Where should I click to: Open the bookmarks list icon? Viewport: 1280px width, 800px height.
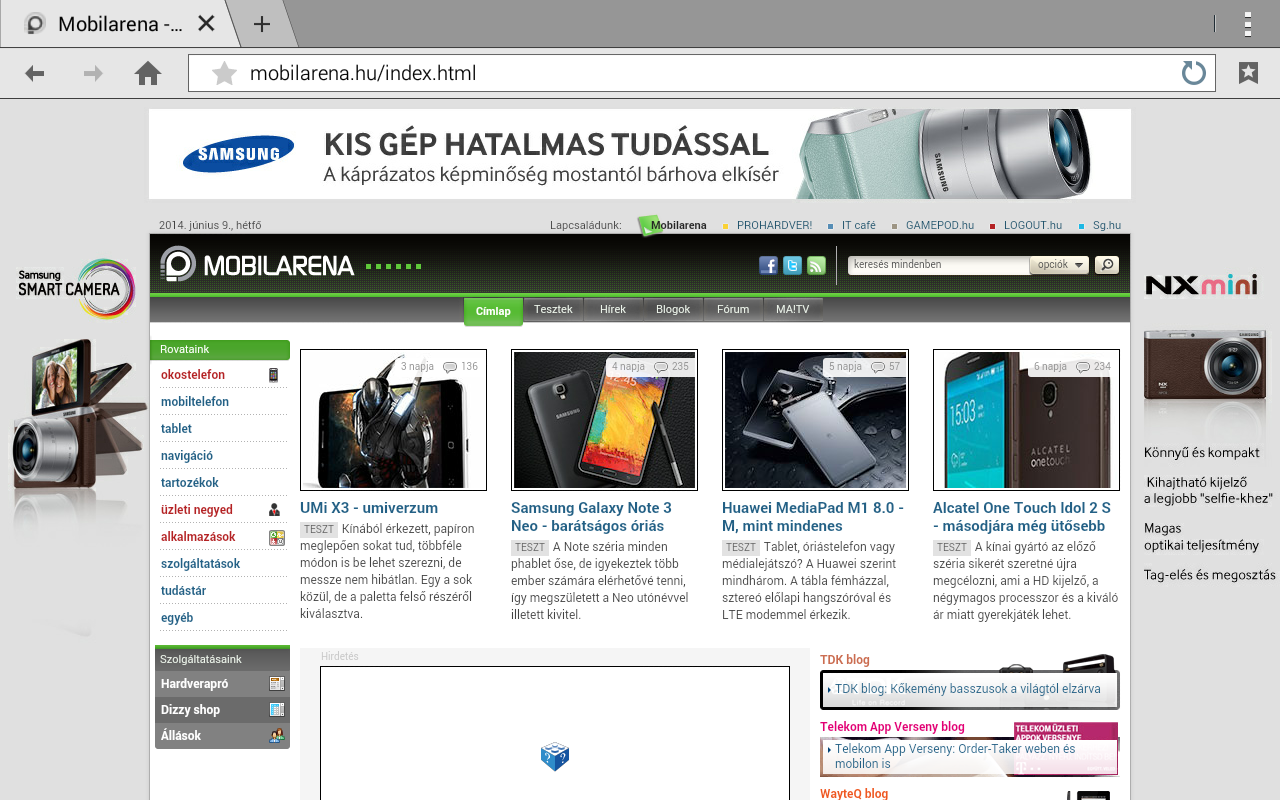pyautogui.click(x=1248, y=73)
